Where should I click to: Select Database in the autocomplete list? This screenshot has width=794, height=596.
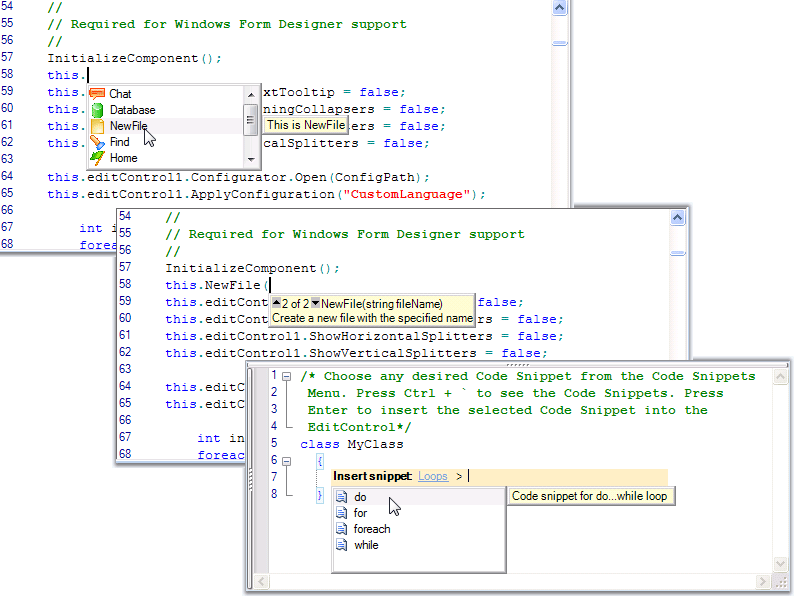click(166, 110)
